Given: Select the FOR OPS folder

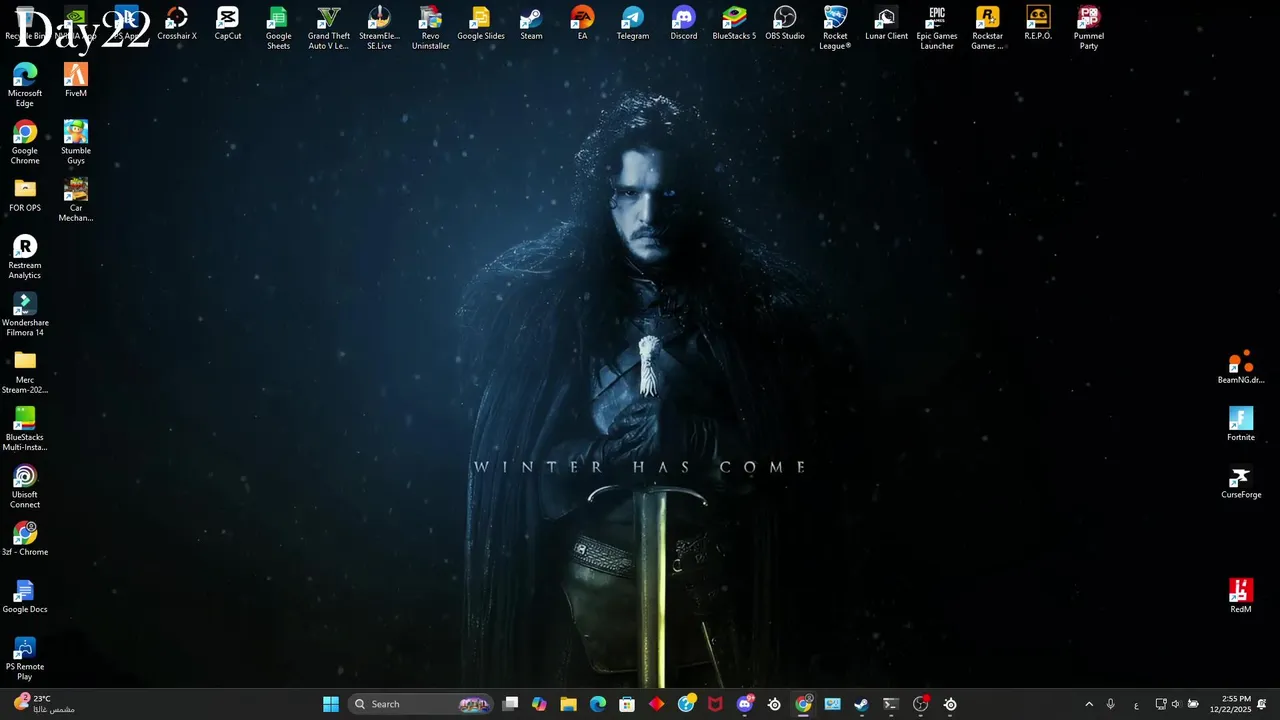Looking at the screenshot, I should pos(25,196).
